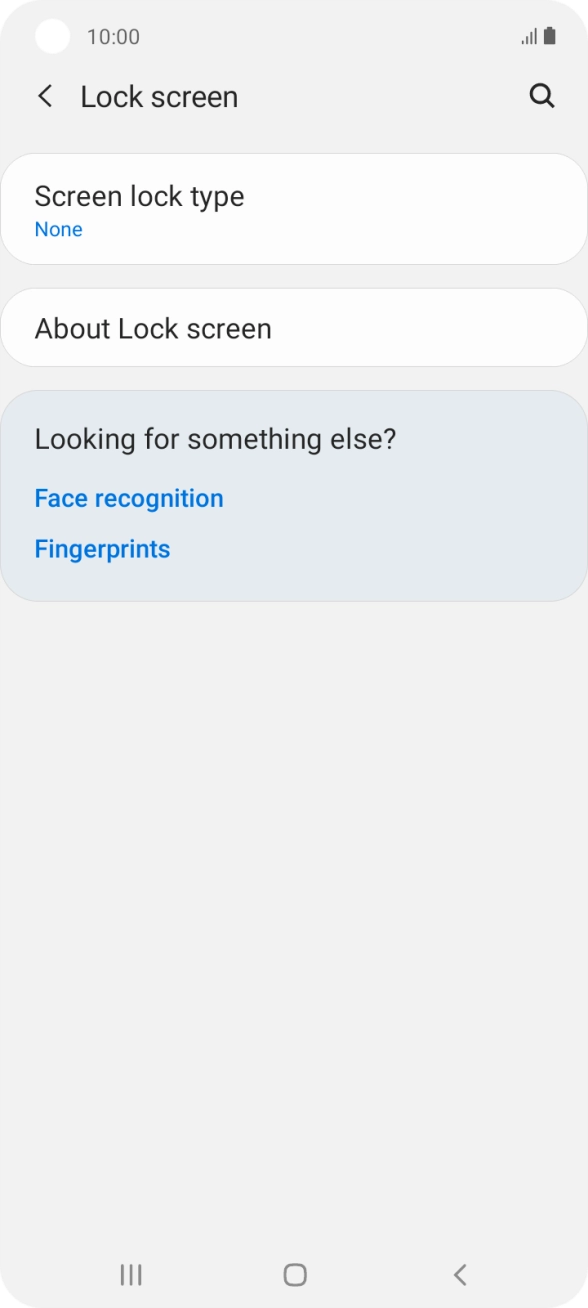Open the Screen lock type settings
This screenshot has width=588, height=1308.
coord(294,208)
